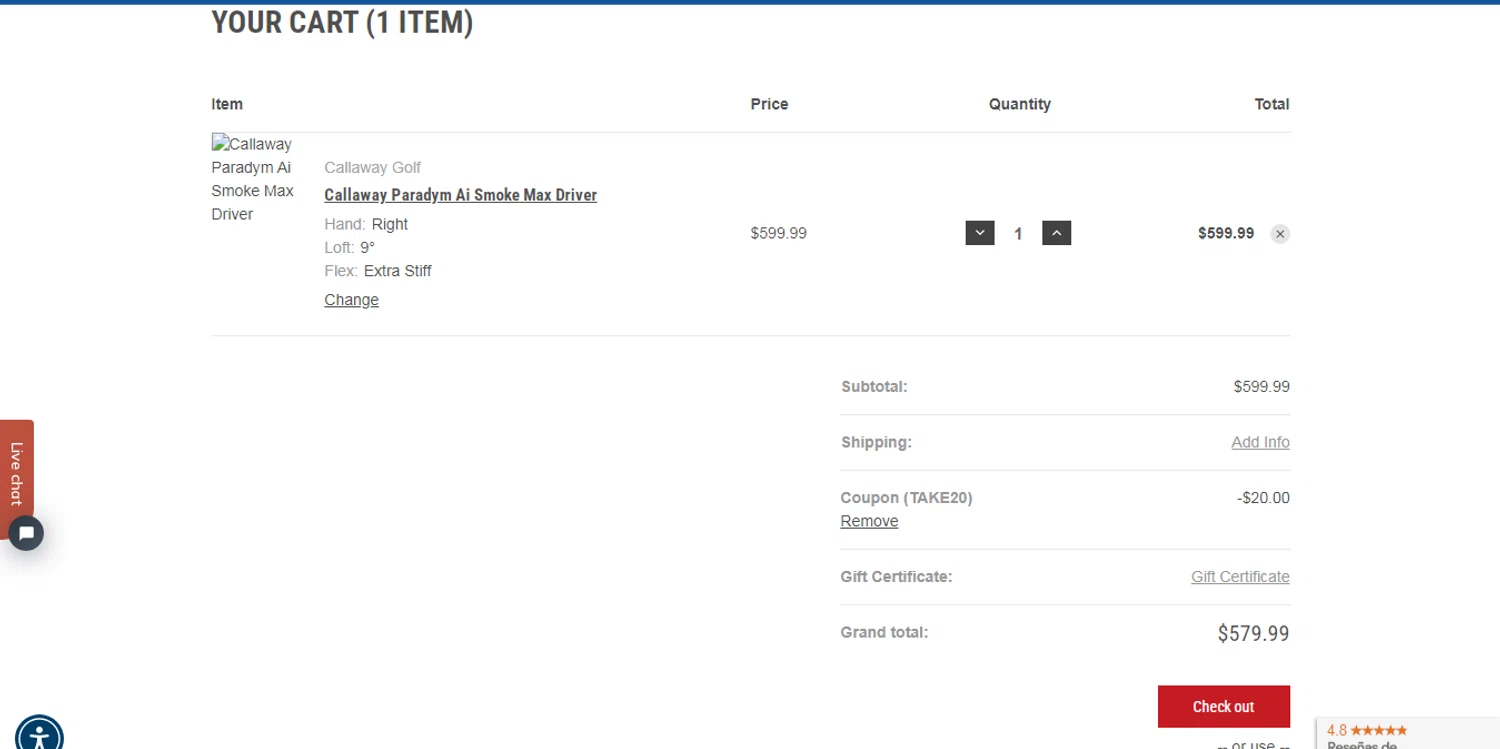This screenshot has width=1500, height=749.
Task: Select the Loft 9° value
Action: click(x=367, y=248)
